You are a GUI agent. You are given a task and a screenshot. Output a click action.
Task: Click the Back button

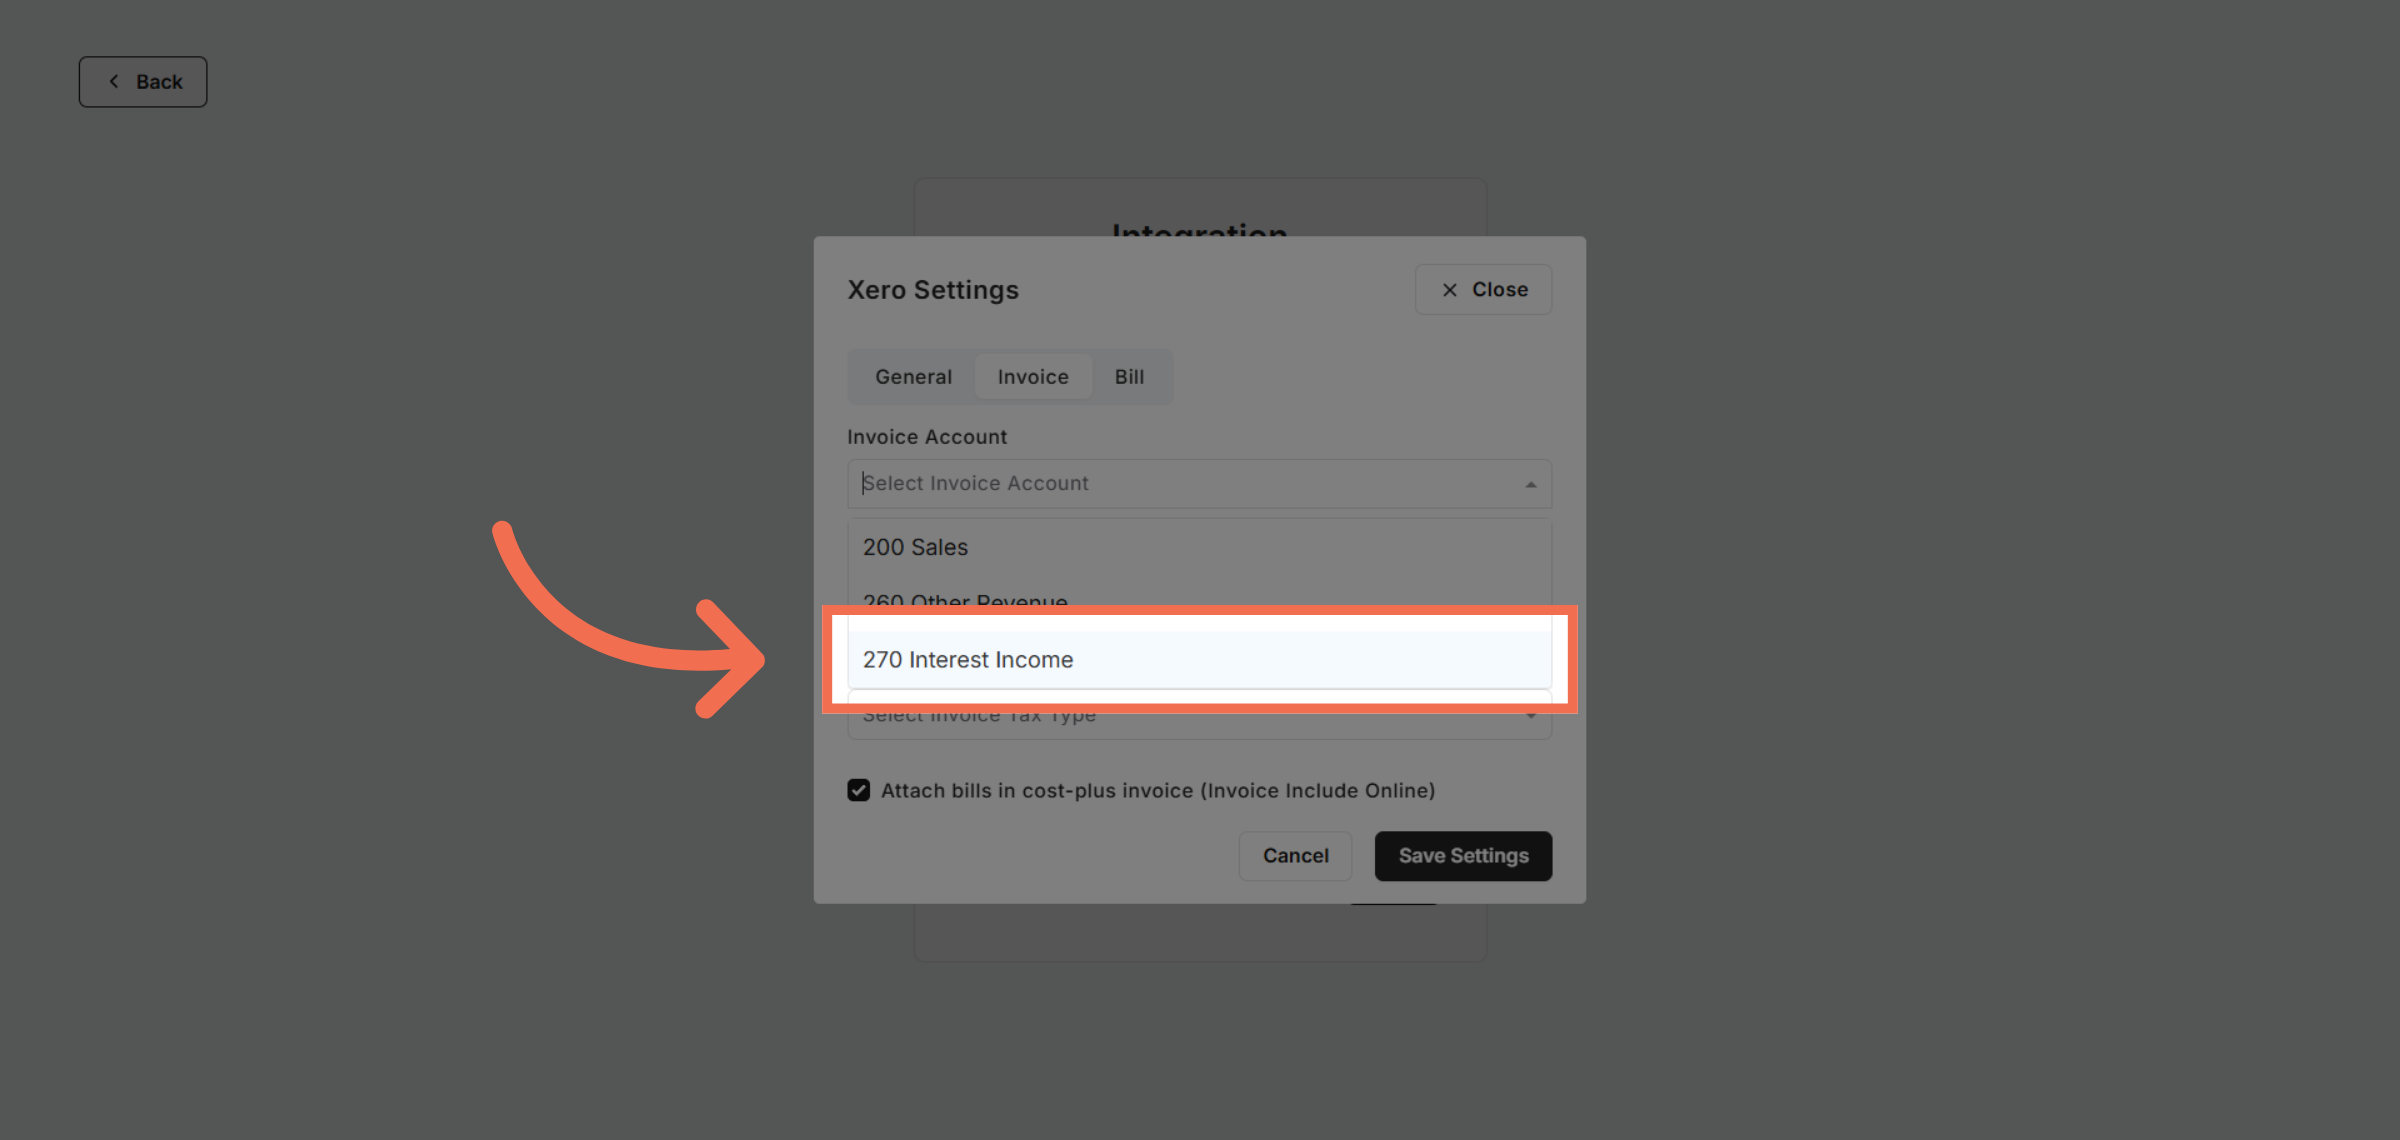(x=143, y=81)
